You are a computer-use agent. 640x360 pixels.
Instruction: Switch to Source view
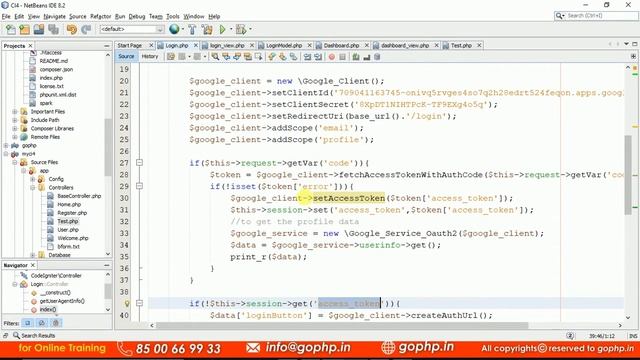(x=126, y=56)
